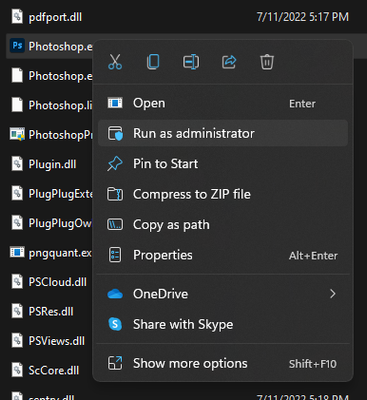Click the pngquant.exe application icon
This screenshot has height=400, width=367.
[17, 252]
